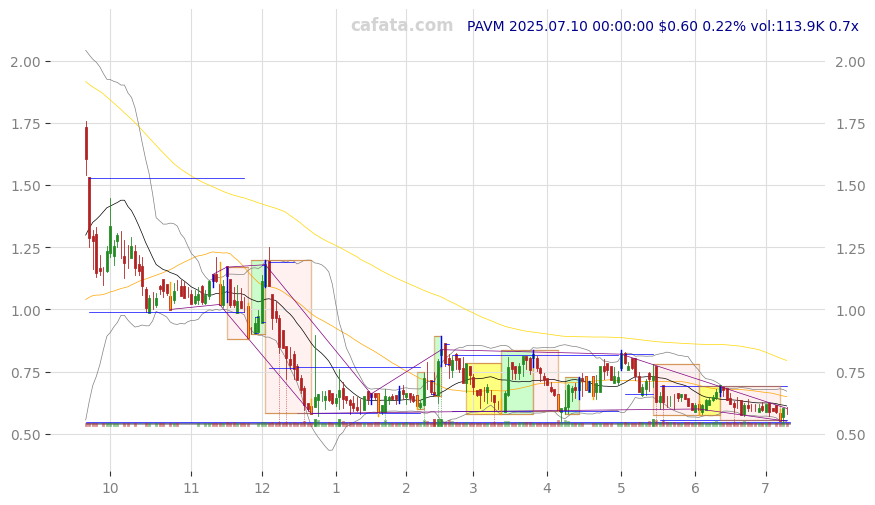Click the left axis label 2.00
The width and height of the screenshot is (875, 505).
click(26, 62)
